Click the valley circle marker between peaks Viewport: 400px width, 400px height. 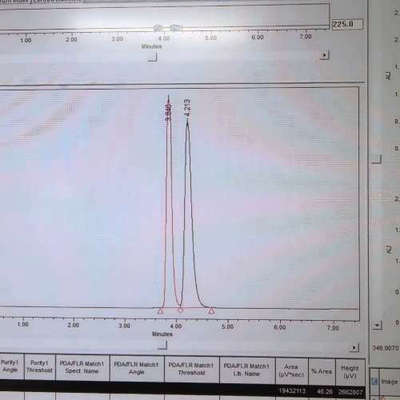pos(180,310)
